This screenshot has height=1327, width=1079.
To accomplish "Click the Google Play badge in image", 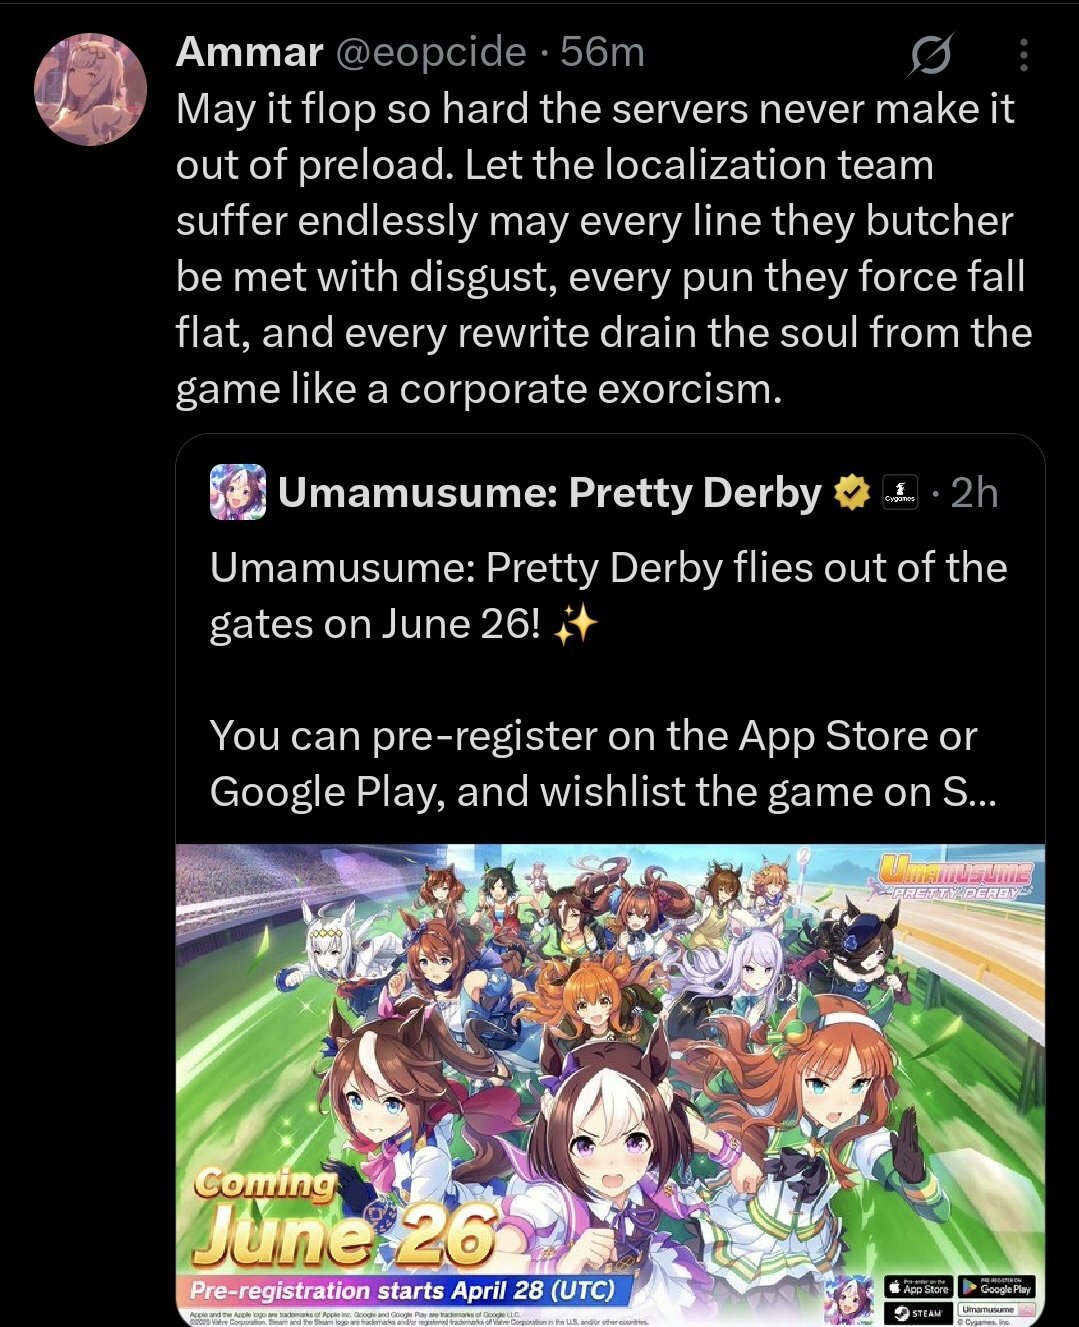I will (x=997, y=1287).
